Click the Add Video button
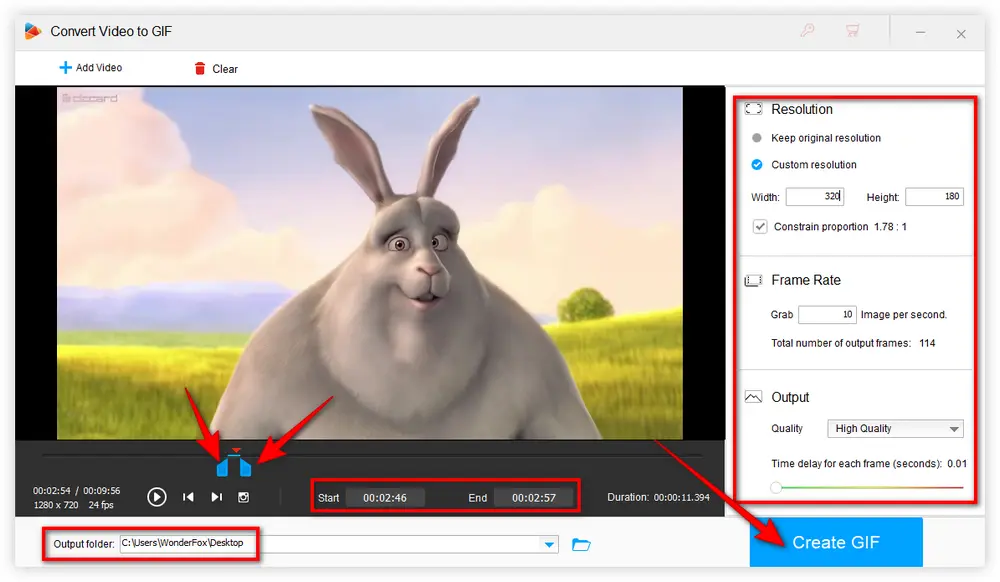Image resolution: width=1000 pixels, height=582 pixels. pos(91,68)
